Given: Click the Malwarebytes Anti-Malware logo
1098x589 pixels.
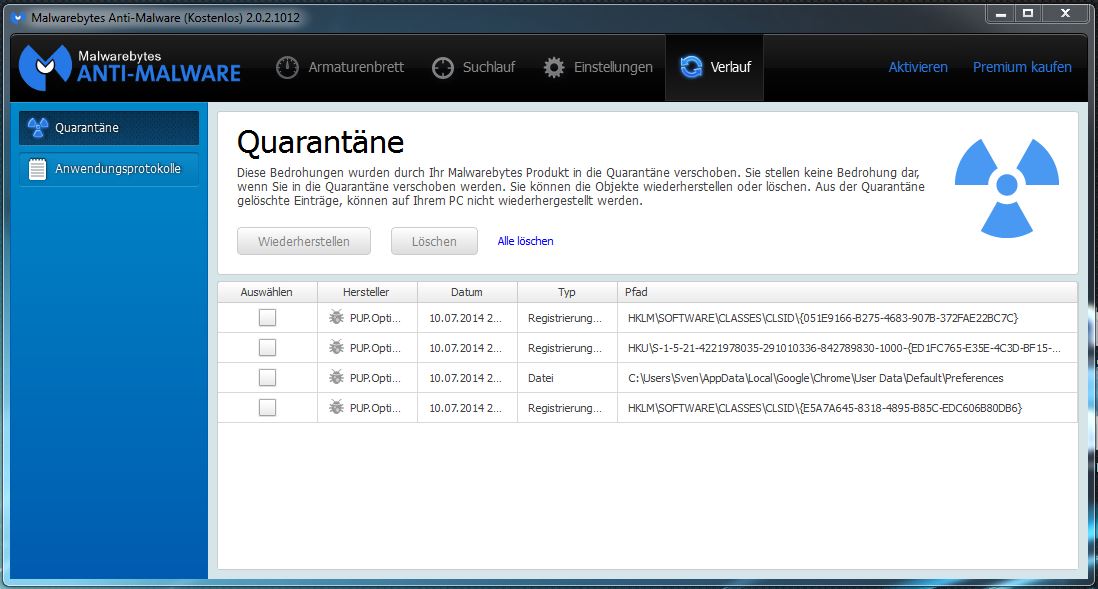Looking at the screenshot, I should [x=130, y=67].
